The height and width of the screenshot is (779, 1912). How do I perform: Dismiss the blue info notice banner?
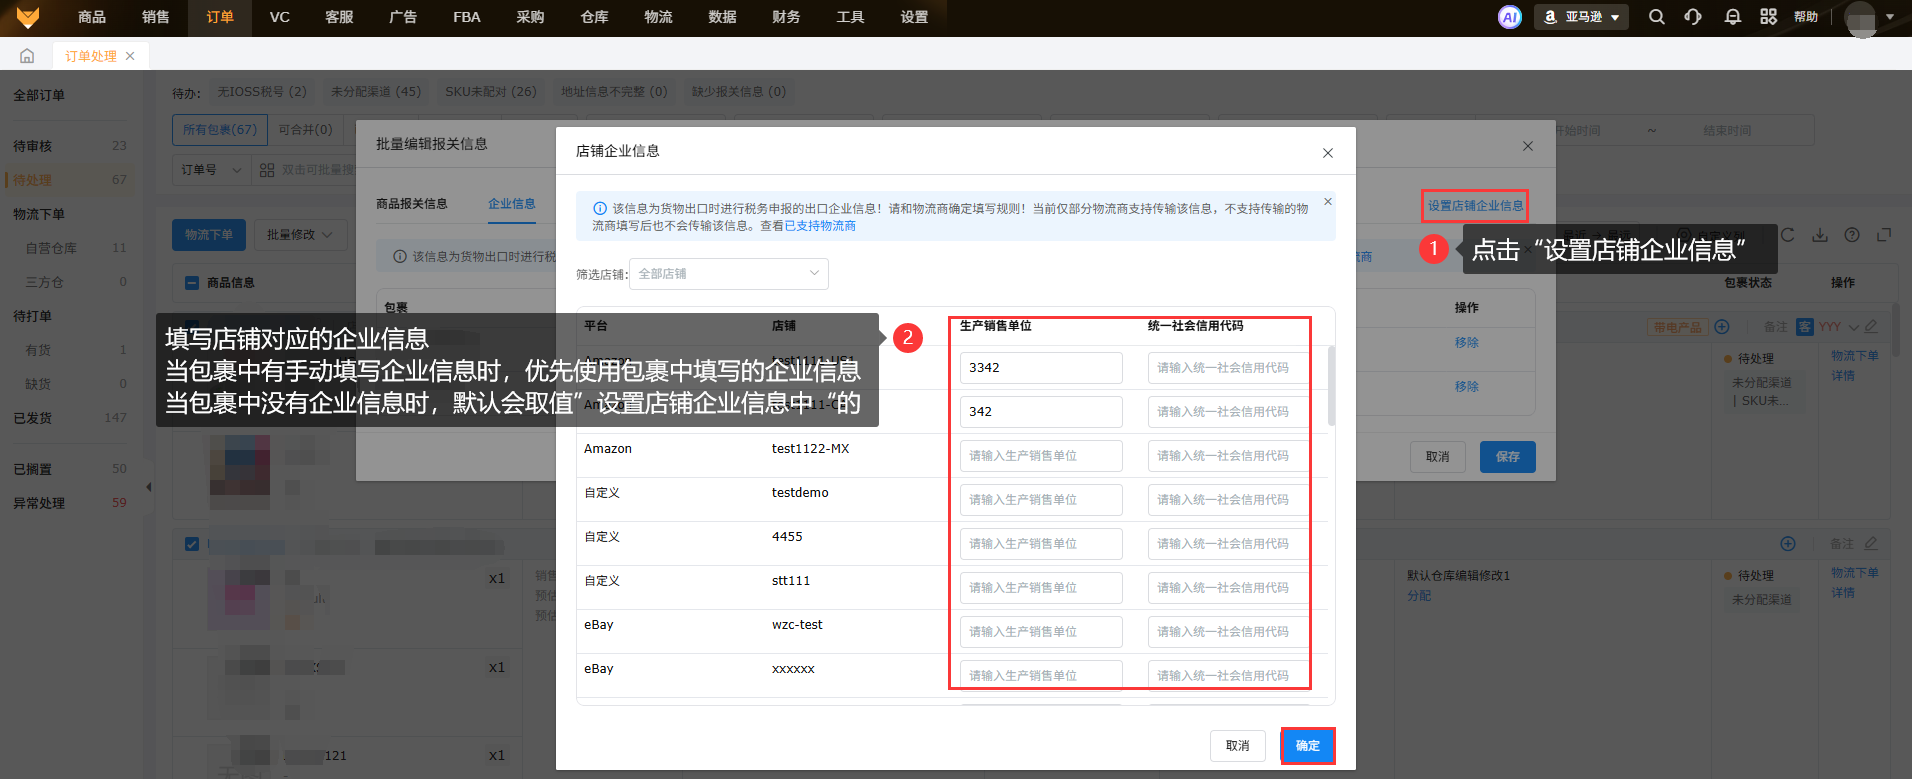1328,202
